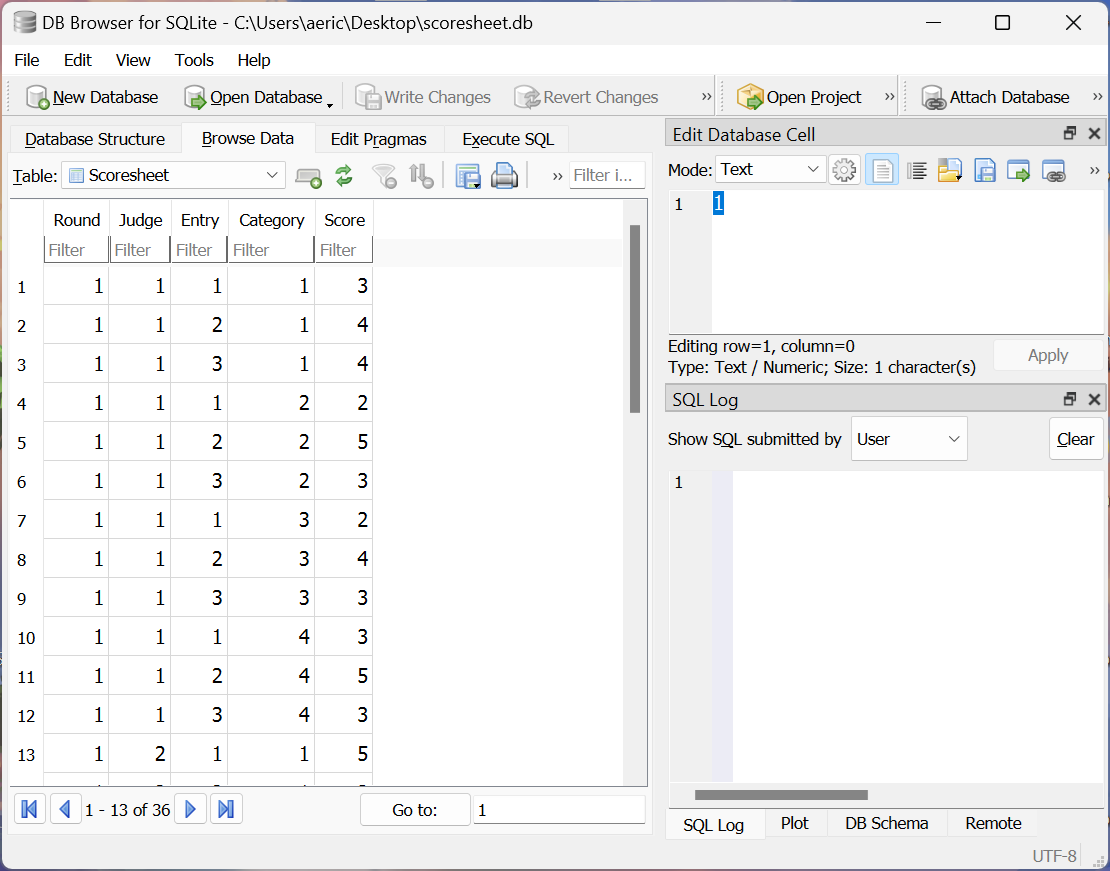Undock the Edit Database Cell panel
Viewport: 1110px width, 871px height.
coord(1070,133)
